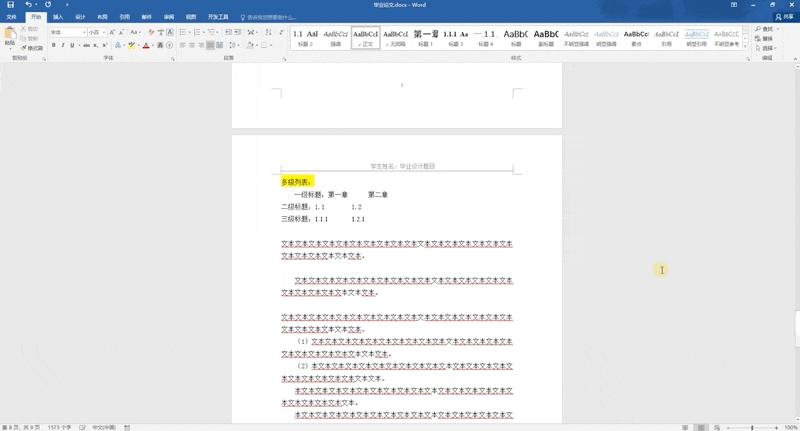Align text left
Screen dimensions: 800x431
point(183,45)
